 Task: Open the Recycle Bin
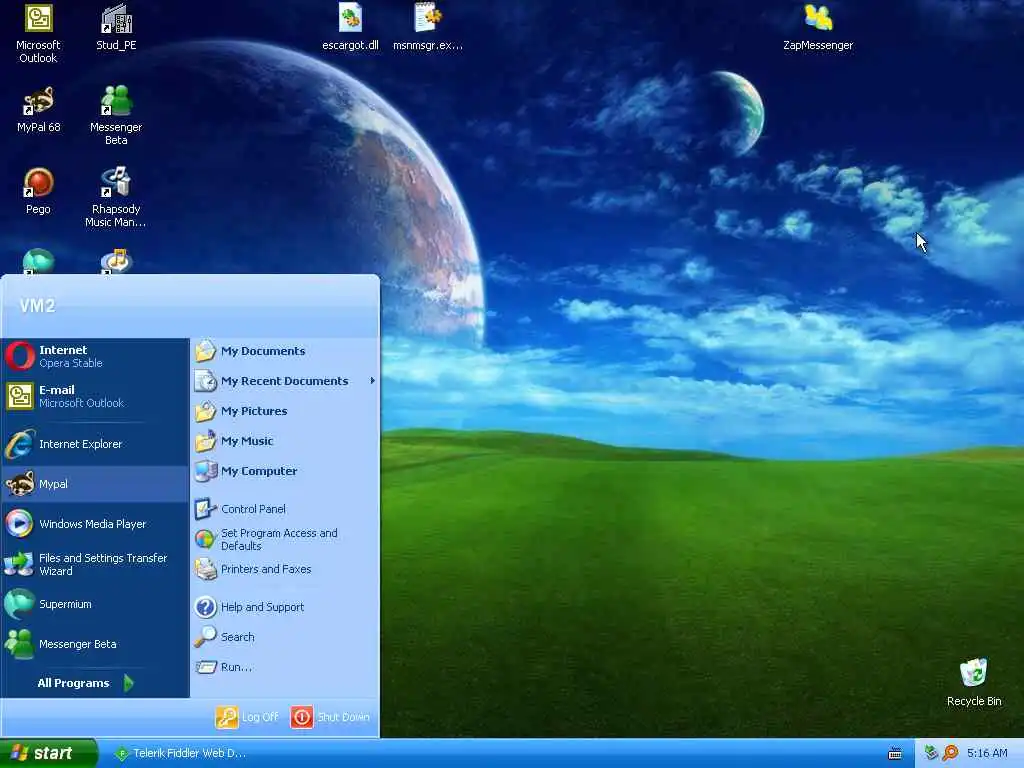click(x=974, y=682)
